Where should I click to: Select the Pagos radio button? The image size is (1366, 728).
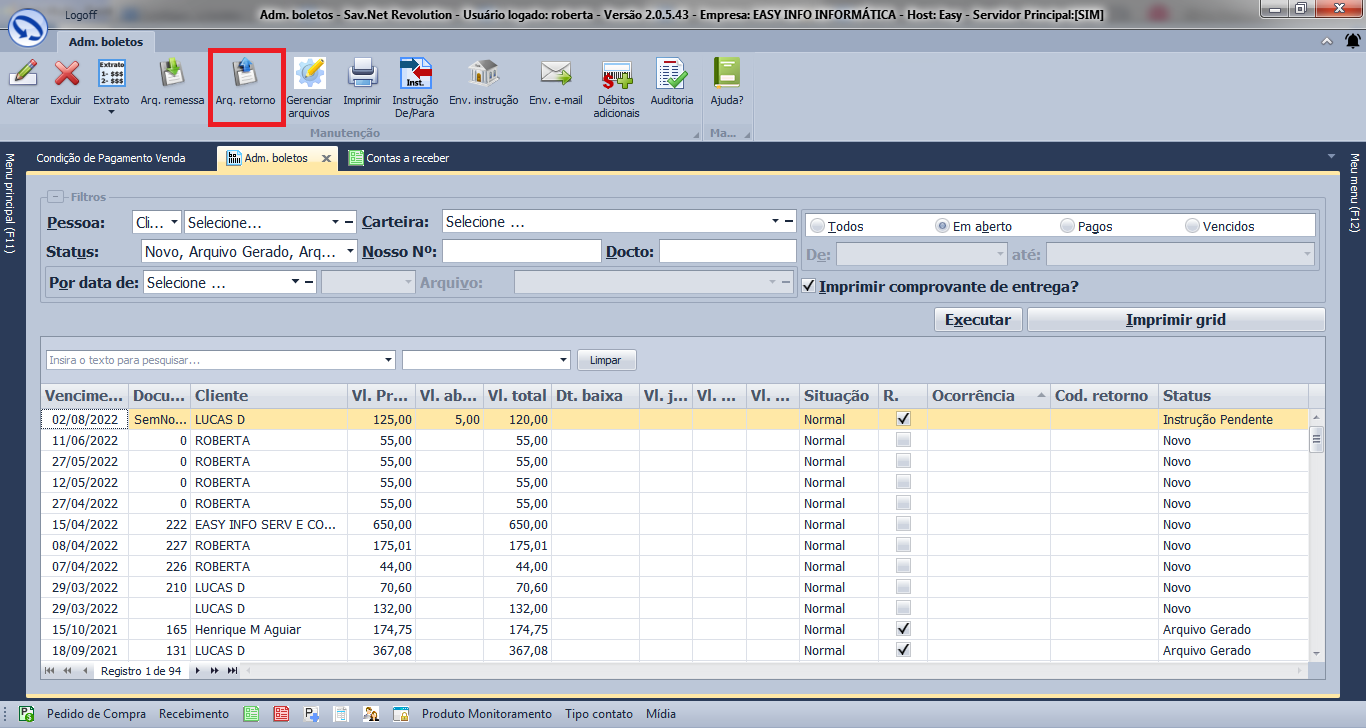click(1067, 227)
